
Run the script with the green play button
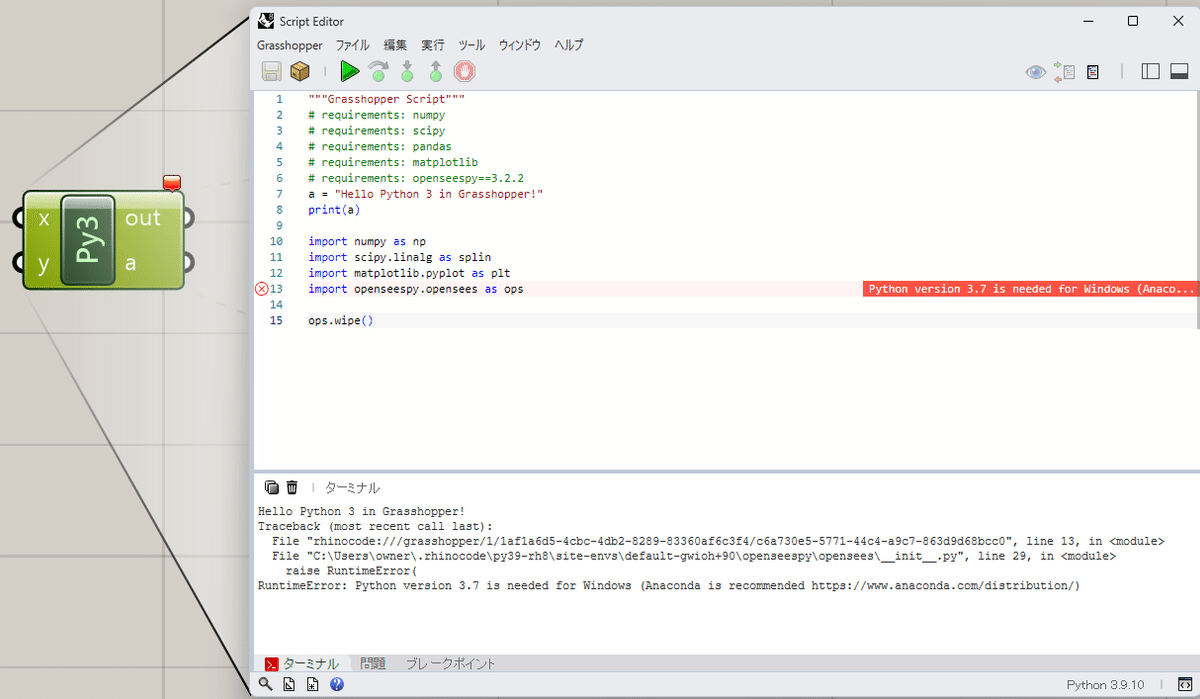(x=349, y=71)
